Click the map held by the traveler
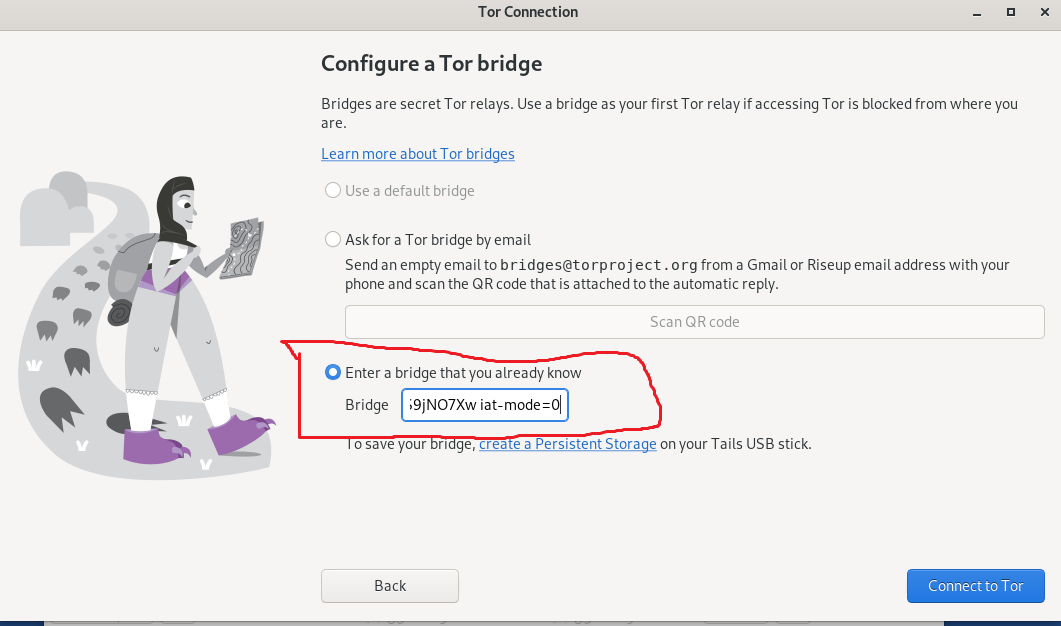The width and height of the screenshot is (1061, 626). (241, 247)
